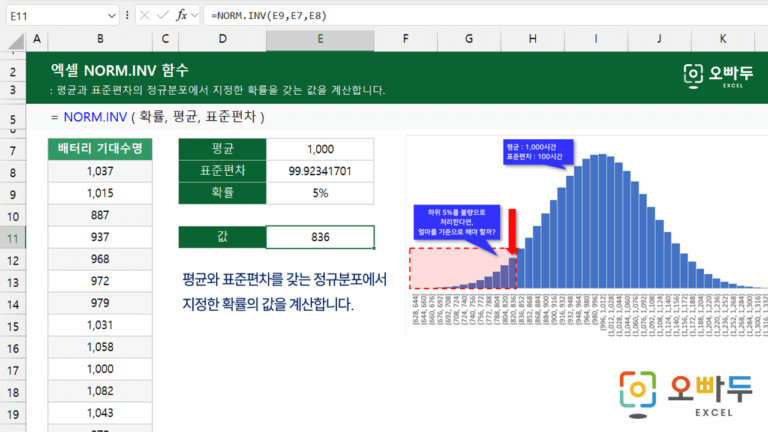The width and height of the screenshot is (768, 432).
Task: Select row 11 header
Action: point(13,239)
